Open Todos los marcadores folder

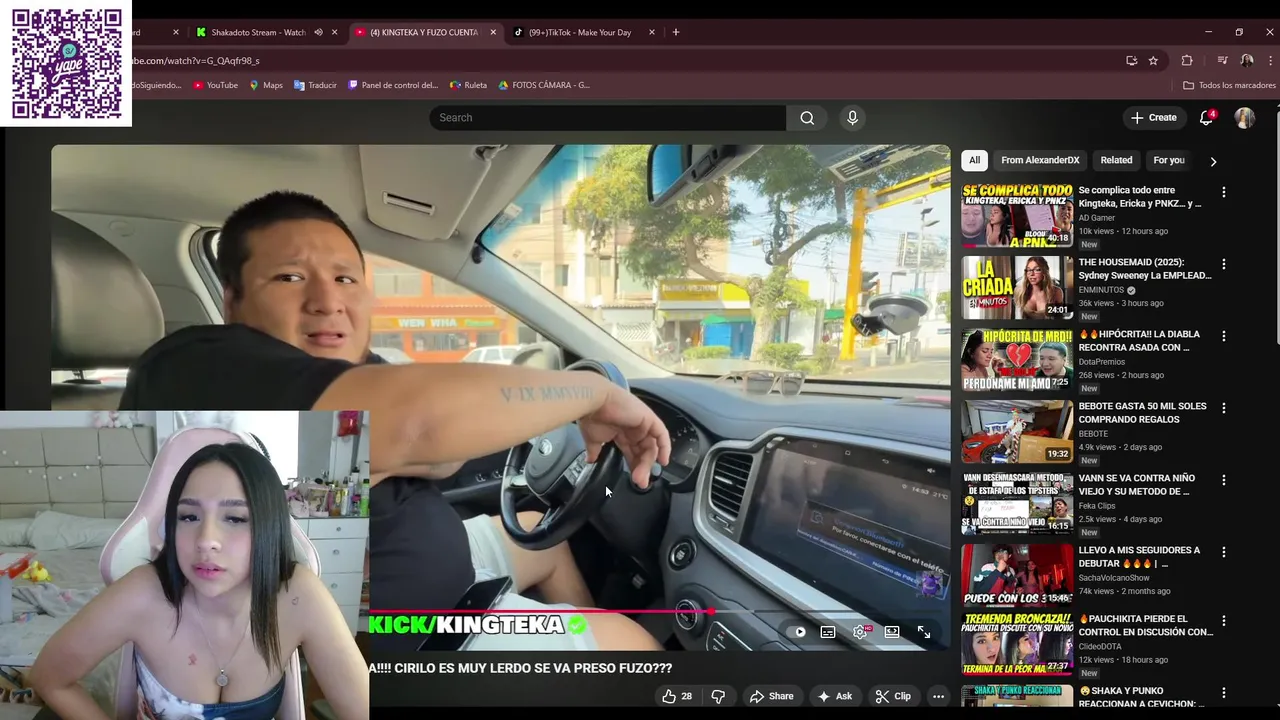coord(1229,85)
